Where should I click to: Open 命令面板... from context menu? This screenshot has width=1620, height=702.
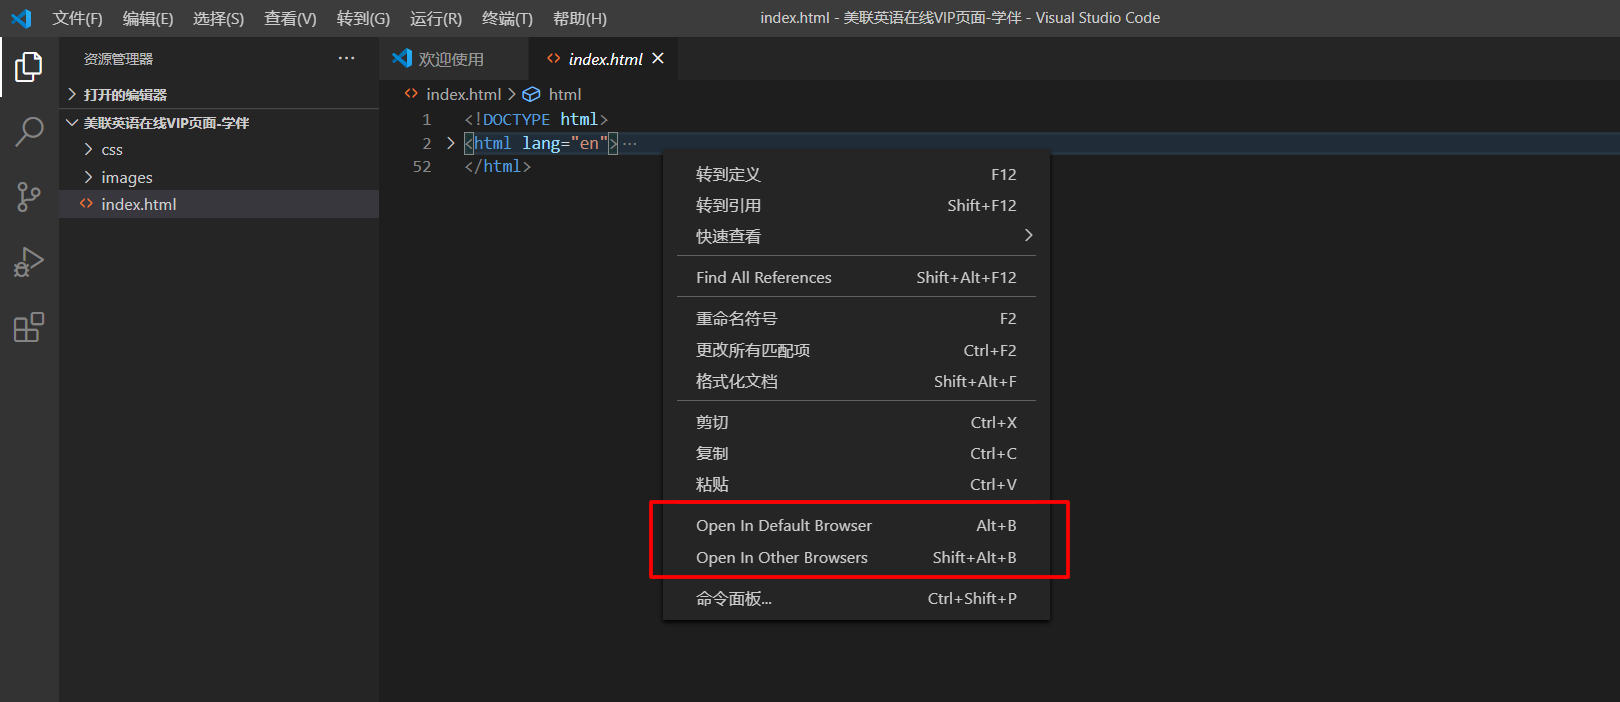pos(856,598)
